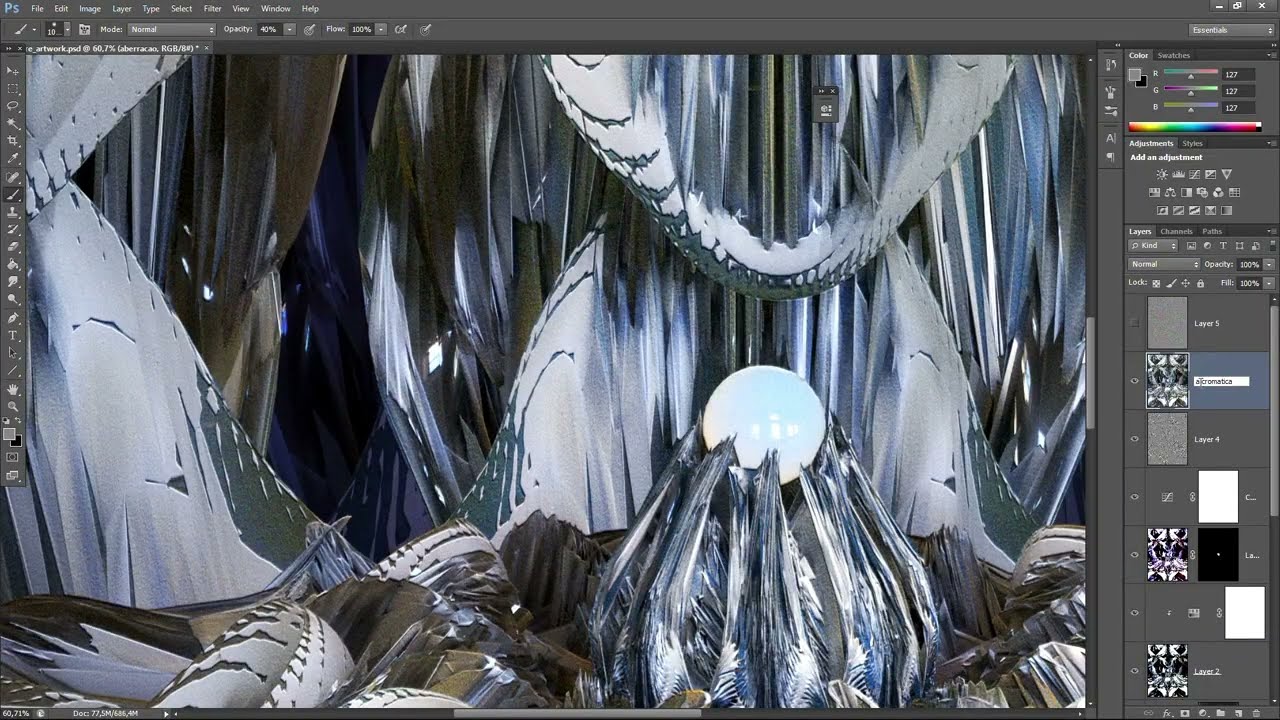1280x720 pixels.
Task: Delete layer using the trash icon
Action: 1256,713
